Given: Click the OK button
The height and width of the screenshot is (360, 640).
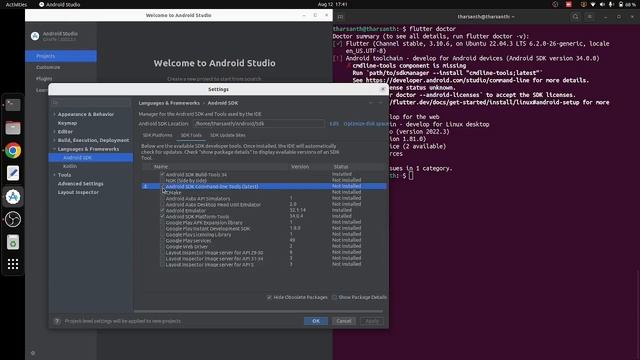Looking at the screenshot, I should [316, 321].
